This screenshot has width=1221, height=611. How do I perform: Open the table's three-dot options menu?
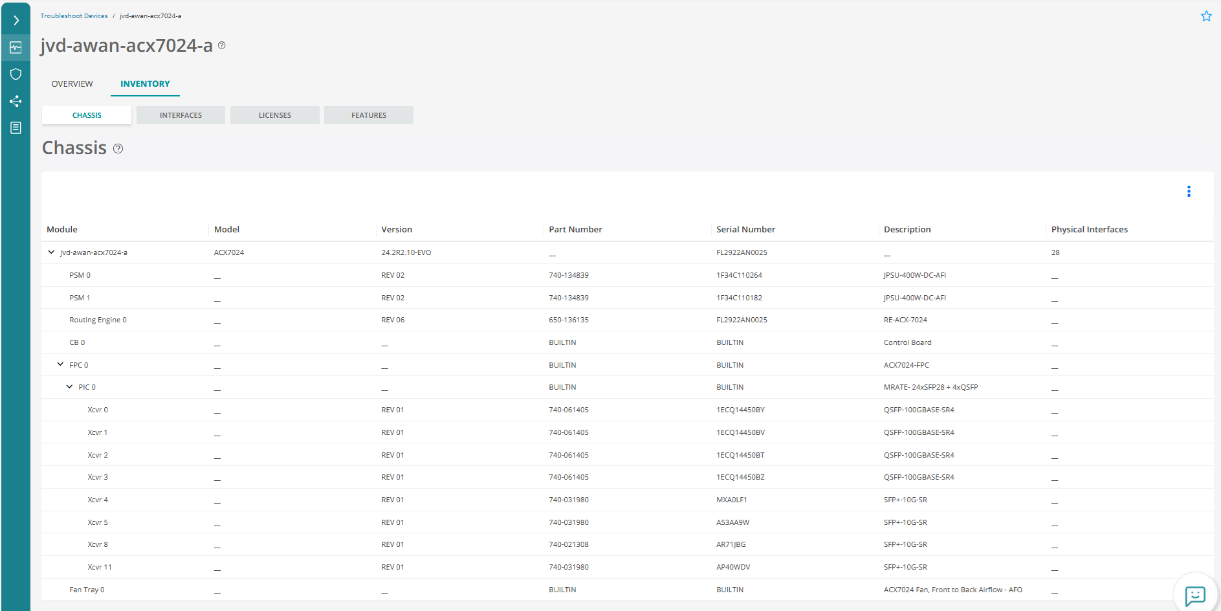coord(1188,192)
